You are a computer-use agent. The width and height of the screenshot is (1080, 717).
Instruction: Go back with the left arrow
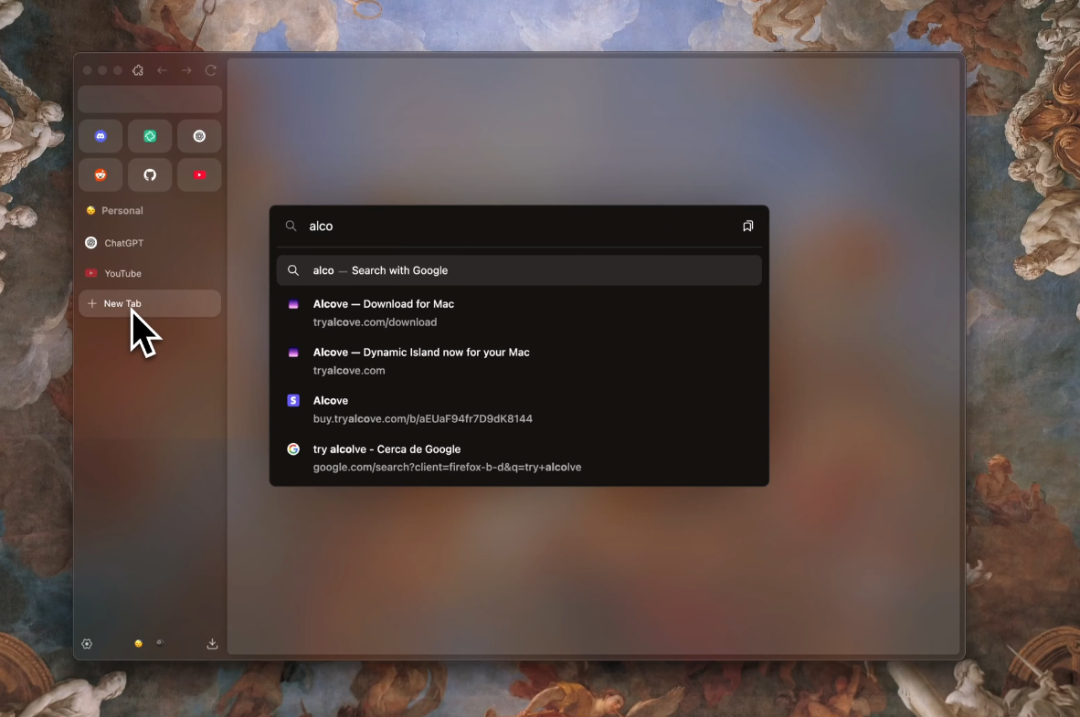tap(162, 70)
